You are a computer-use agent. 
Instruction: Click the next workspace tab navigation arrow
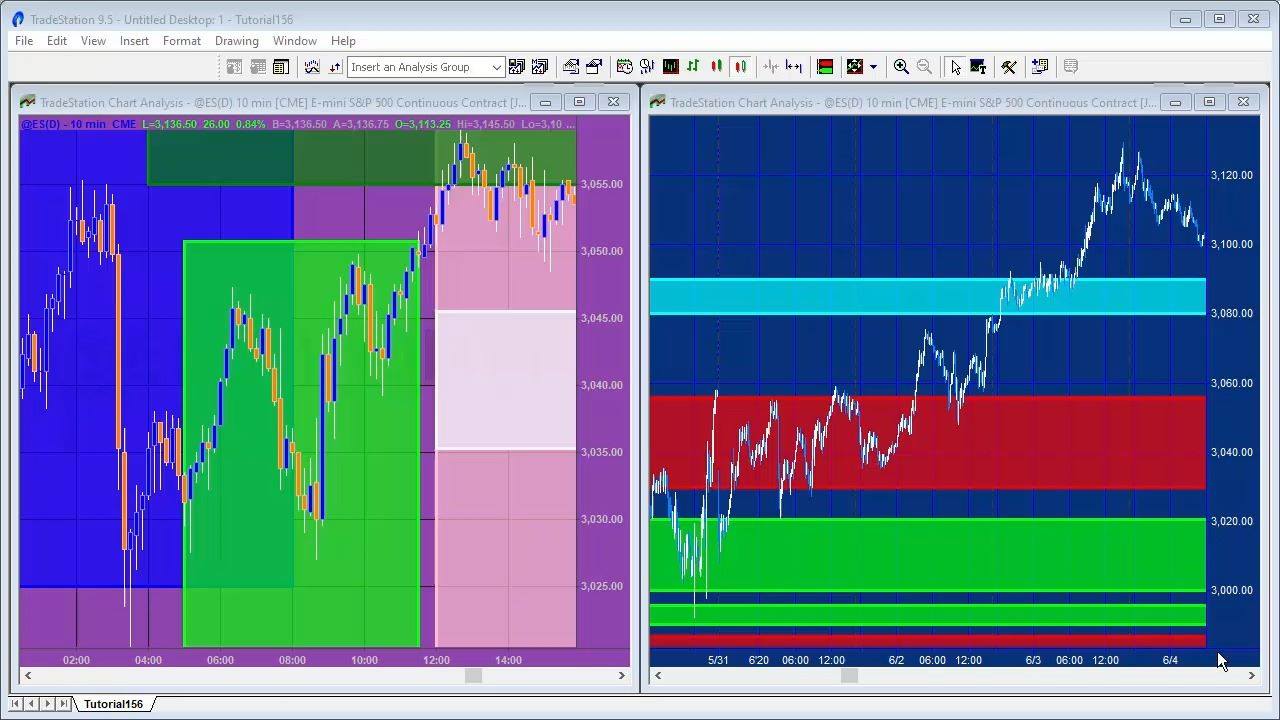(x=47, y=704)
